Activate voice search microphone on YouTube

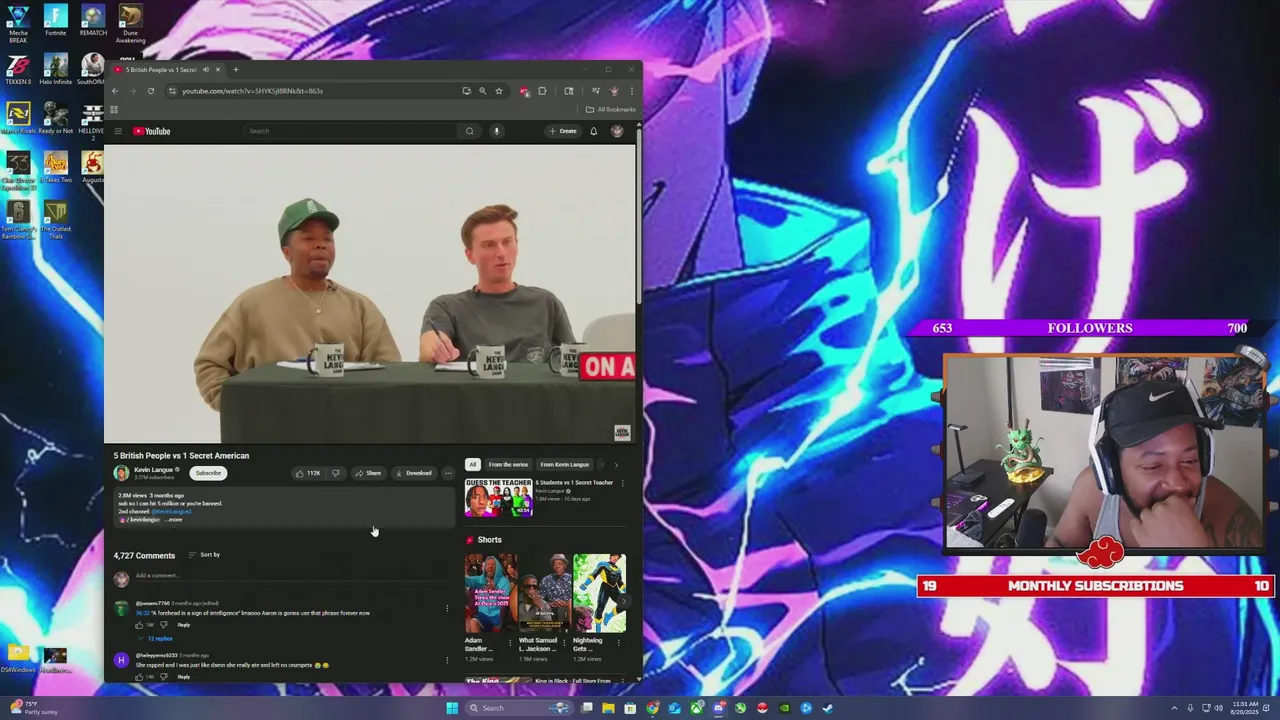point(496,131)
